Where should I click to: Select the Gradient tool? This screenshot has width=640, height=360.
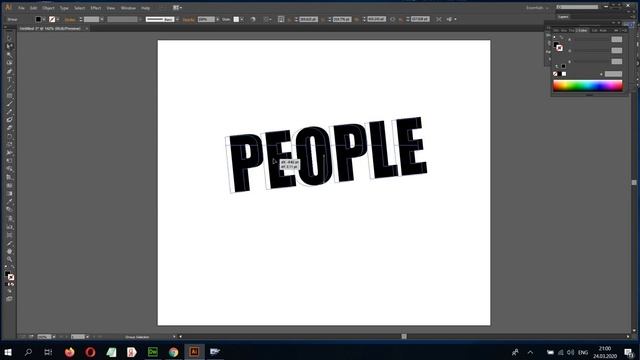pos(9,193)
